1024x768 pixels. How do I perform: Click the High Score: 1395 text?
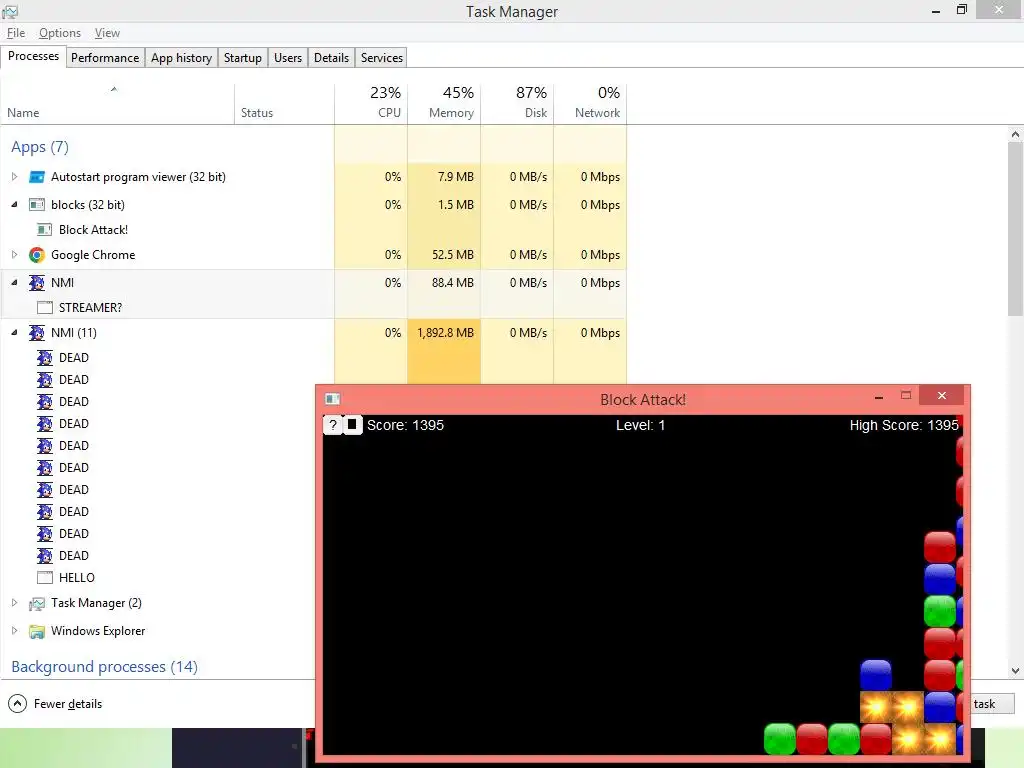[x=904, y=425]
